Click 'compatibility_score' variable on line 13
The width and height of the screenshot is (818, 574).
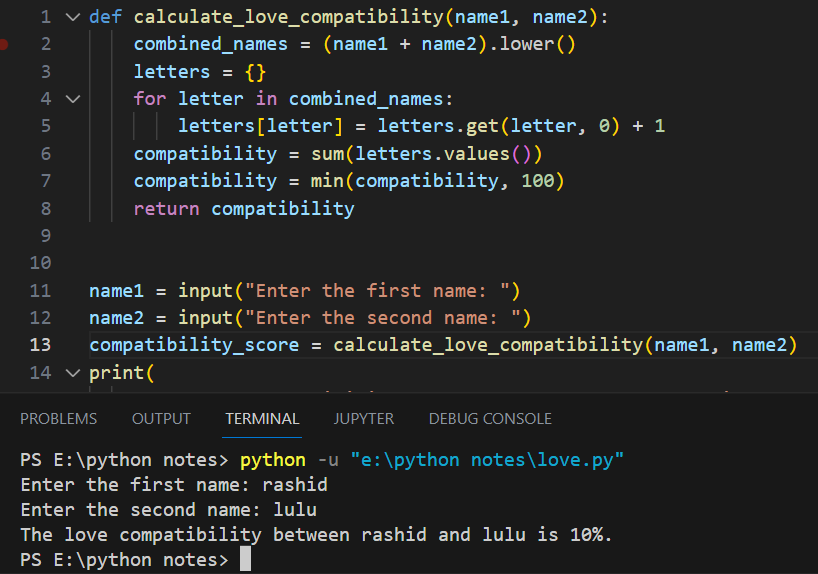click(x=194, y=345)
